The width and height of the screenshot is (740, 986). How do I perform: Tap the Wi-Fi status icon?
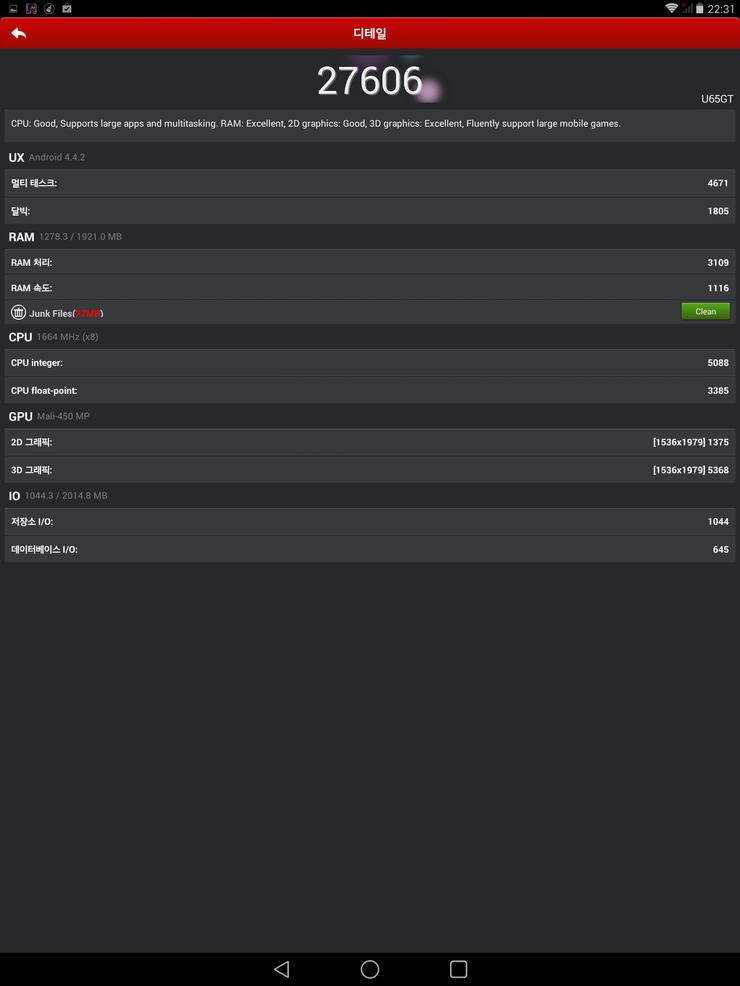click(x=671, y=8)
